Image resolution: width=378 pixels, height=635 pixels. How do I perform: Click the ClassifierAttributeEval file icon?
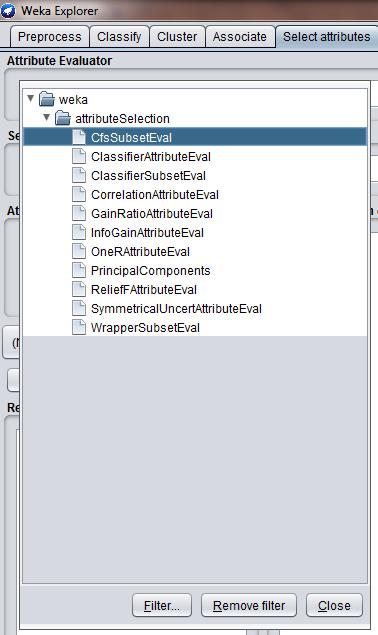79,156
